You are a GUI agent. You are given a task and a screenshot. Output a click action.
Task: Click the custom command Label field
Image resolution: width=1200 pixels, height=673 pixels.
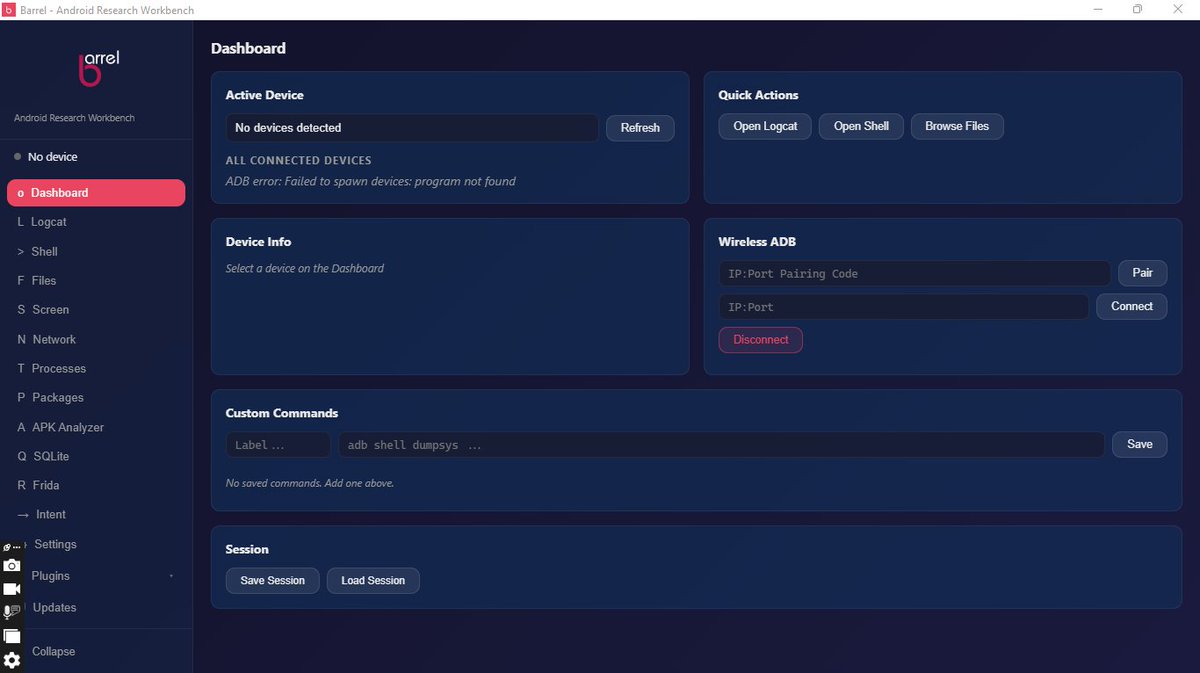[x=278, y=445]
